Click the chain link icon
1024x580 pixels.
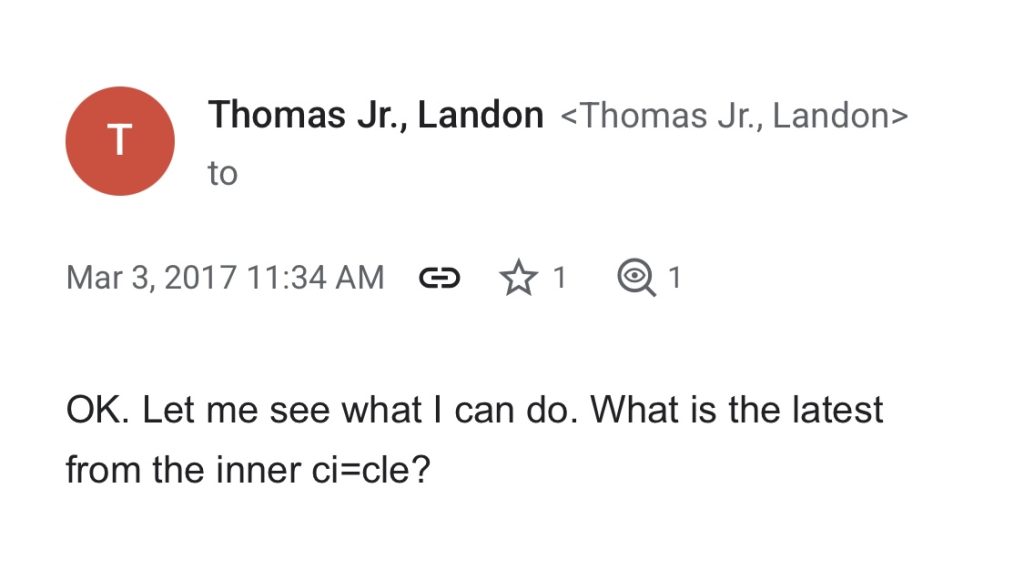coord(439,277)
